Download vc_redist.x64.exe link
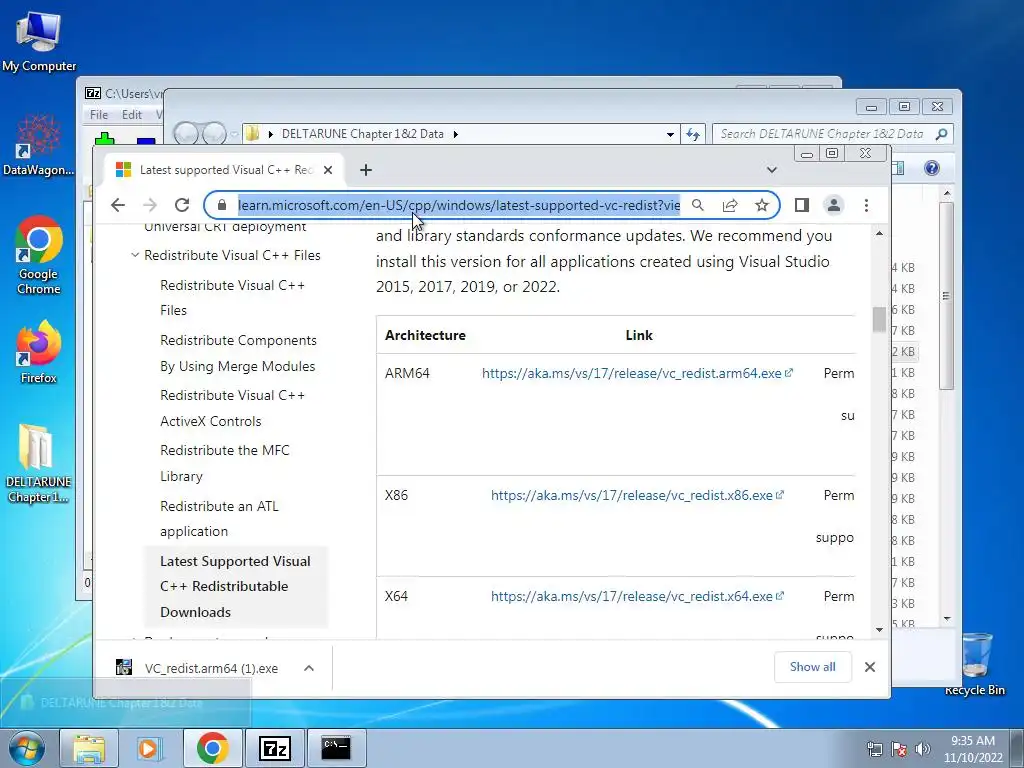Screen dimensions: 1024x768 click(x=637, y=596)
